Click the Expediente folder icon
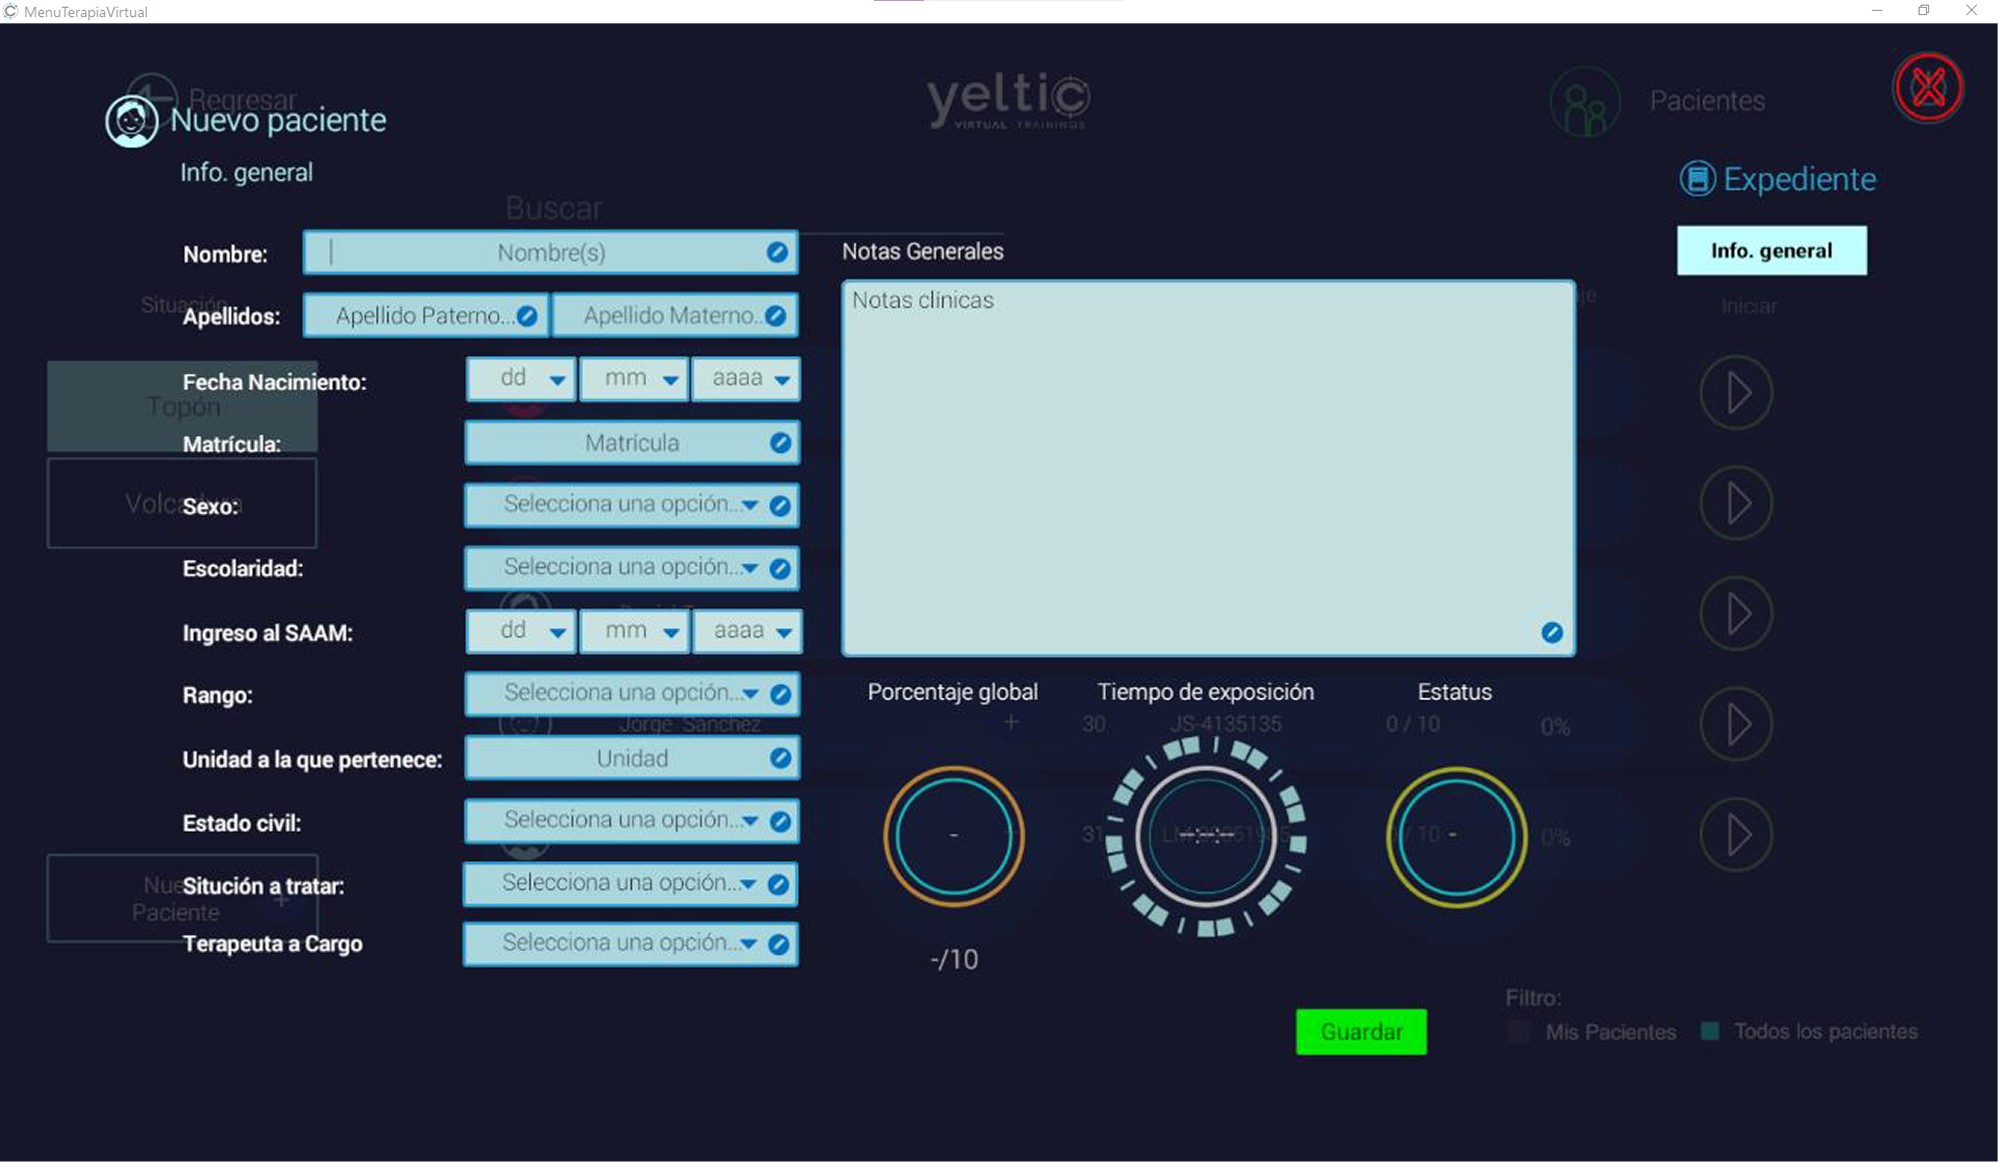 pyautogui.click(x=1697, y=179)
